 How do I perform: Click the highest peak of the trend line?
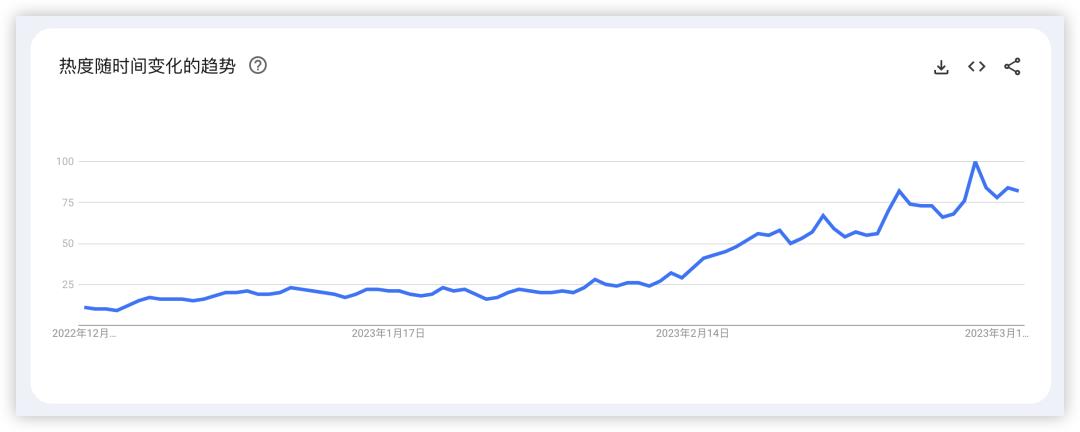coord(975,162)
